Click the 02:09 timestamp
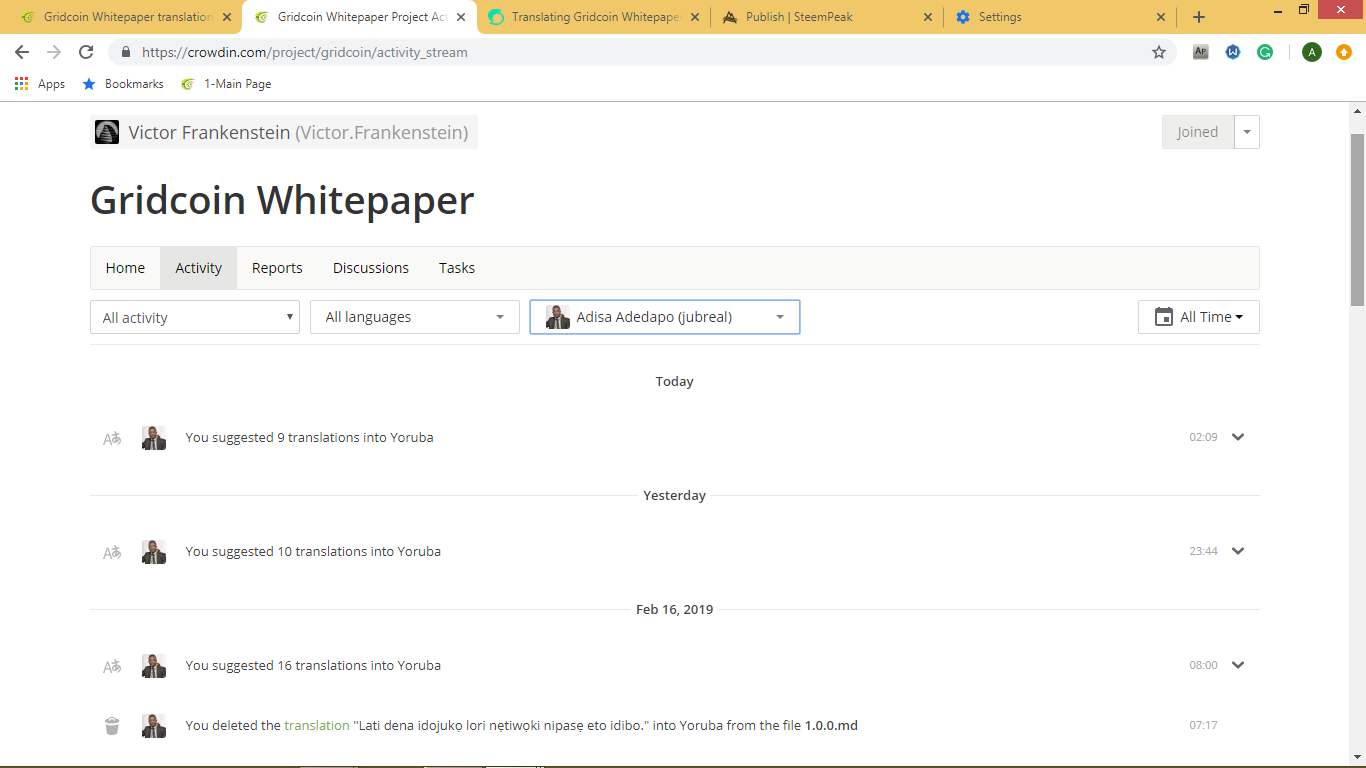 pos(1203,437)
